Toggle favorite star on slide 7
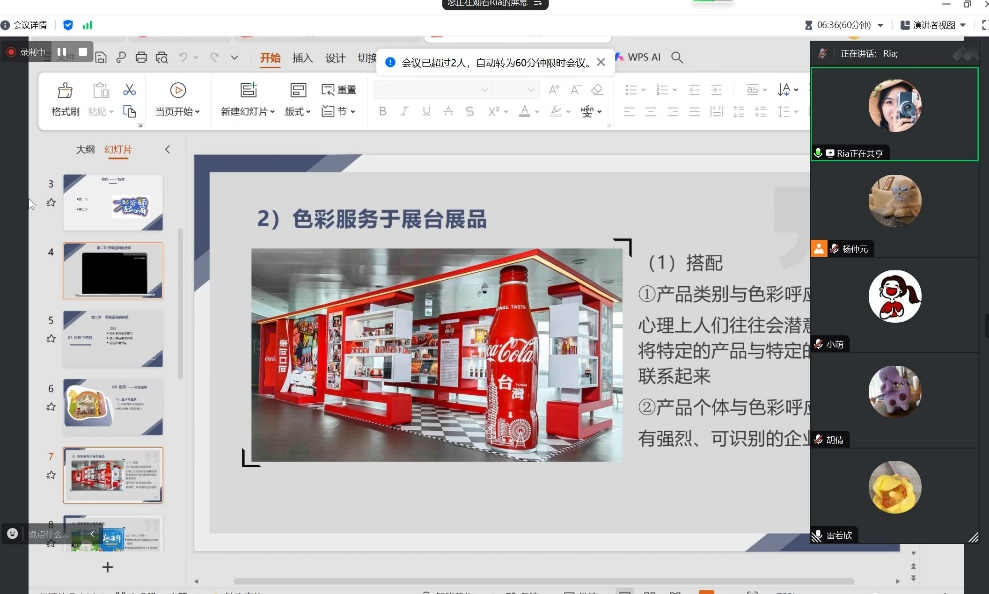Viewport: 989px width, 594px height. (51, 475)
